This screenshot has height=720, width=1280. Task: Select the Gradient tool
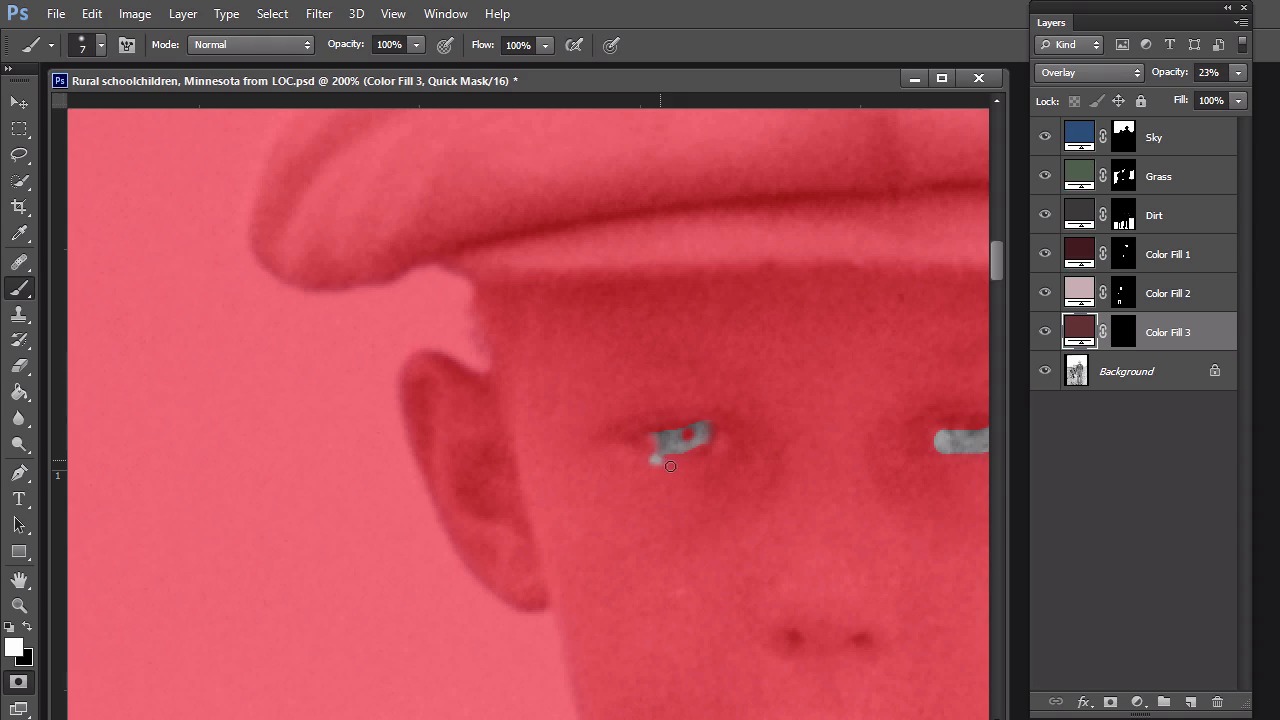tap(19, 392)
